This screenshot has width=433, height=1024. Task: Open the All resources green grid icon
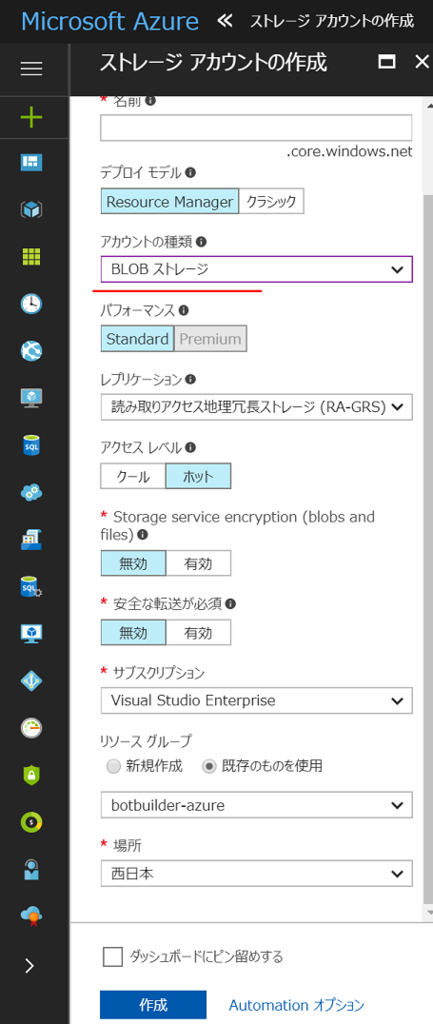click(31, 257)
